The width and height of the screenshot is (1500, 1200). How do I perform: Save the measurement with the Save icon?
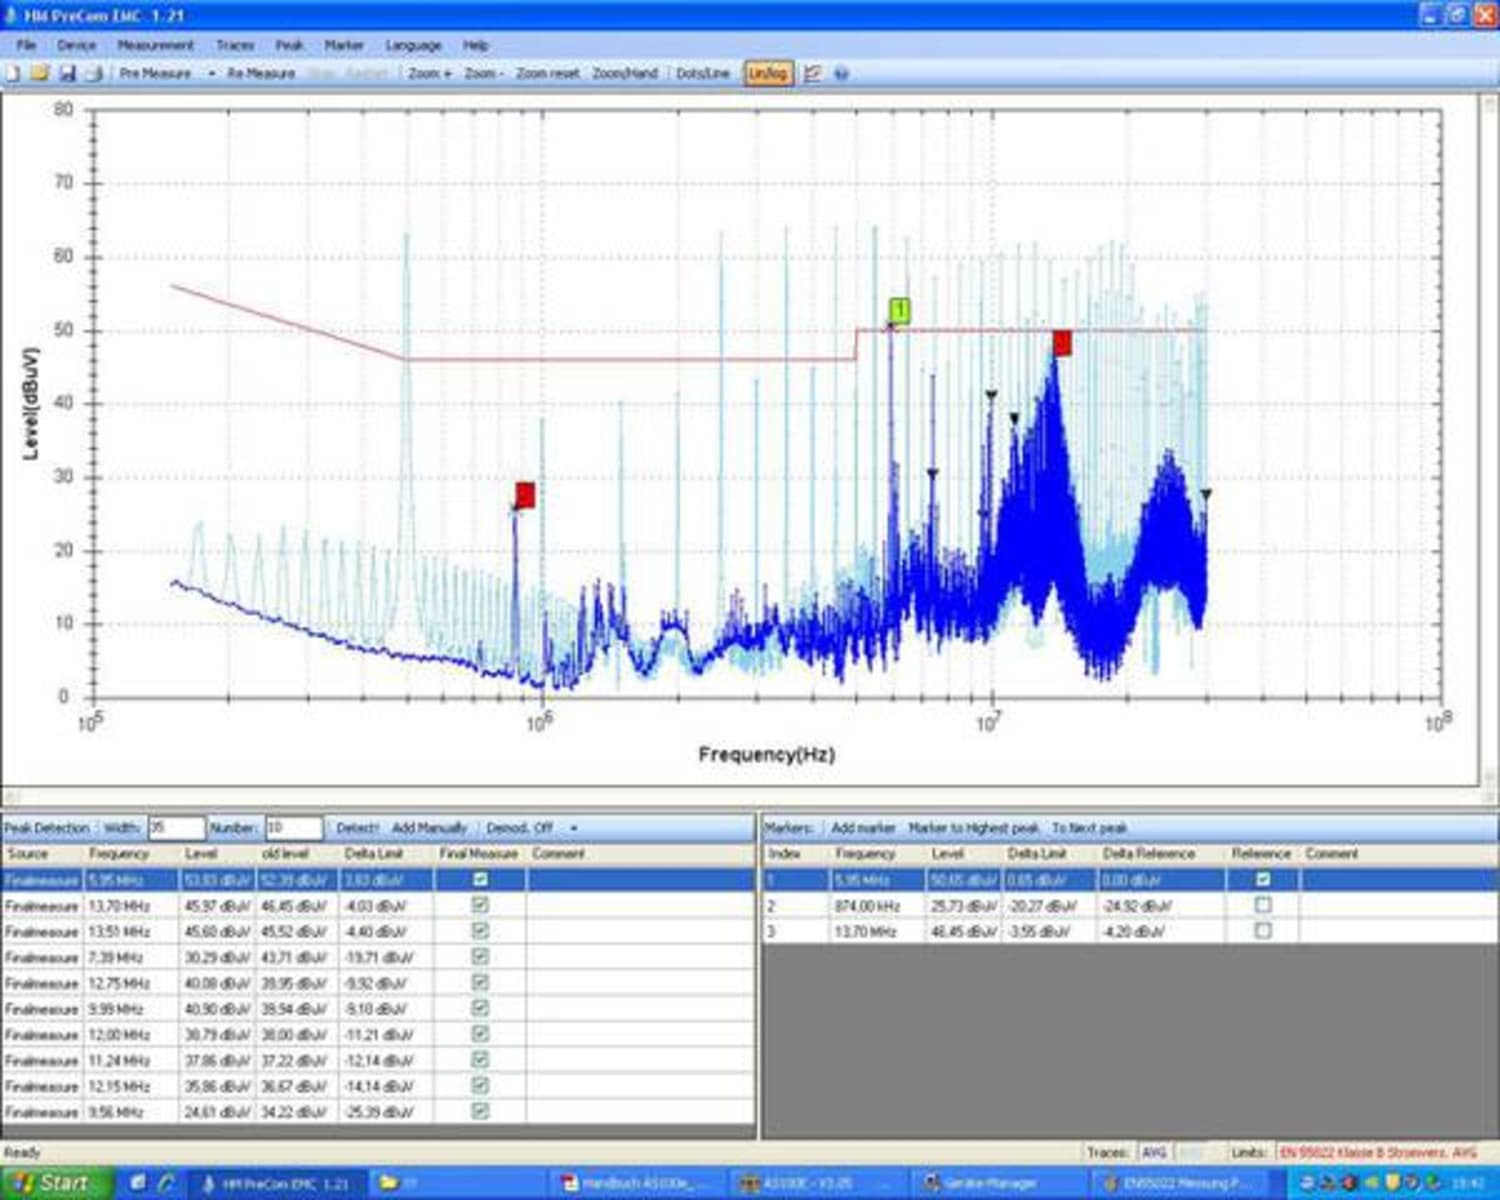[66, 74]
